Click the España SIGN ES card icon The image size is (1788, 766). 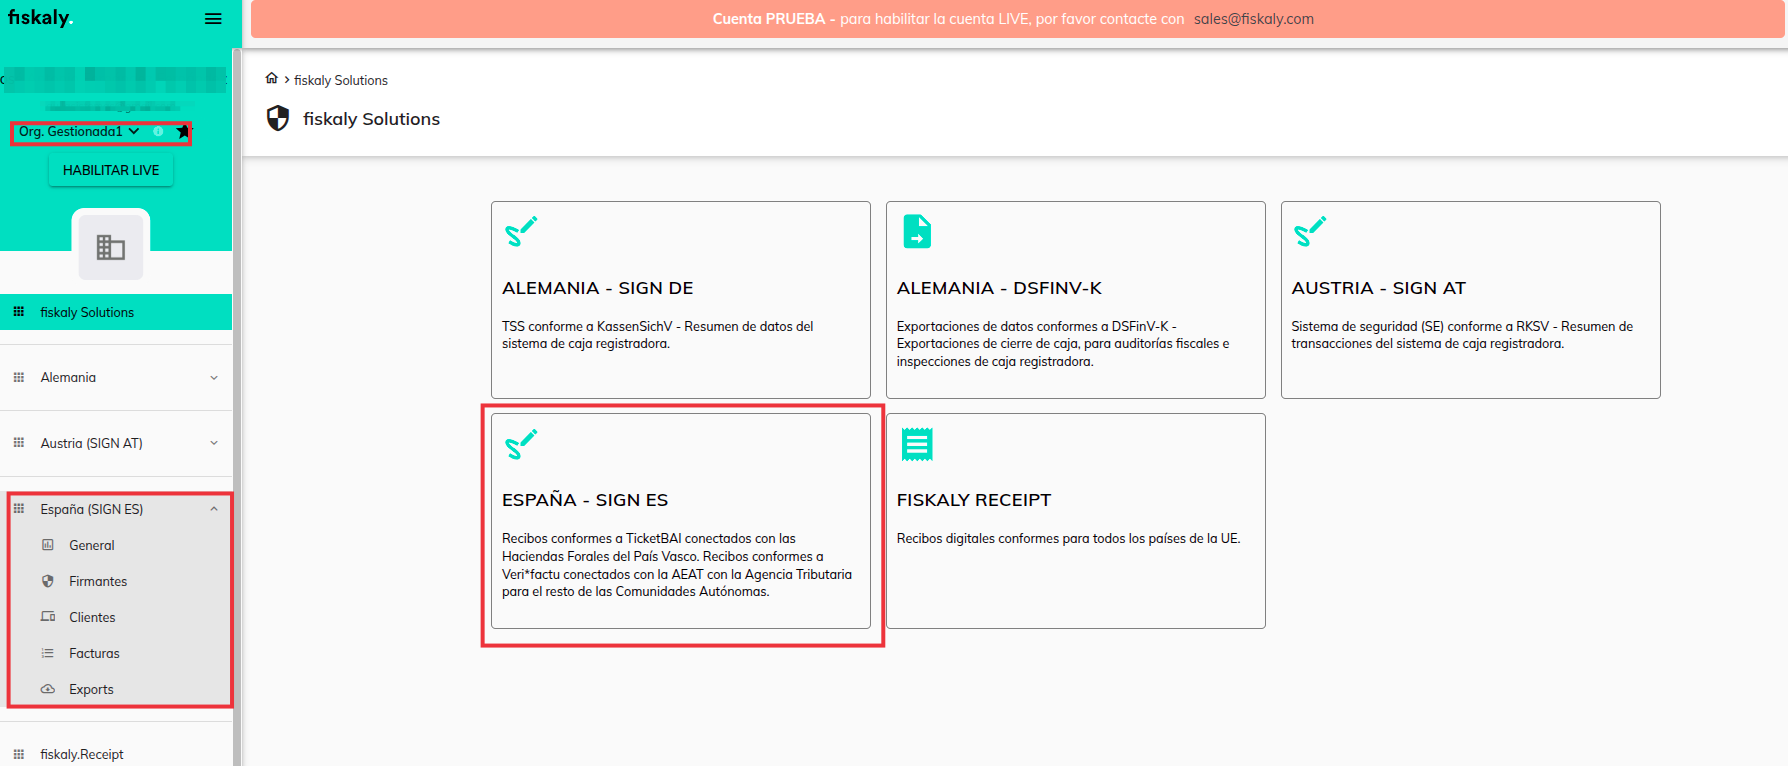(x=521, y=443)
